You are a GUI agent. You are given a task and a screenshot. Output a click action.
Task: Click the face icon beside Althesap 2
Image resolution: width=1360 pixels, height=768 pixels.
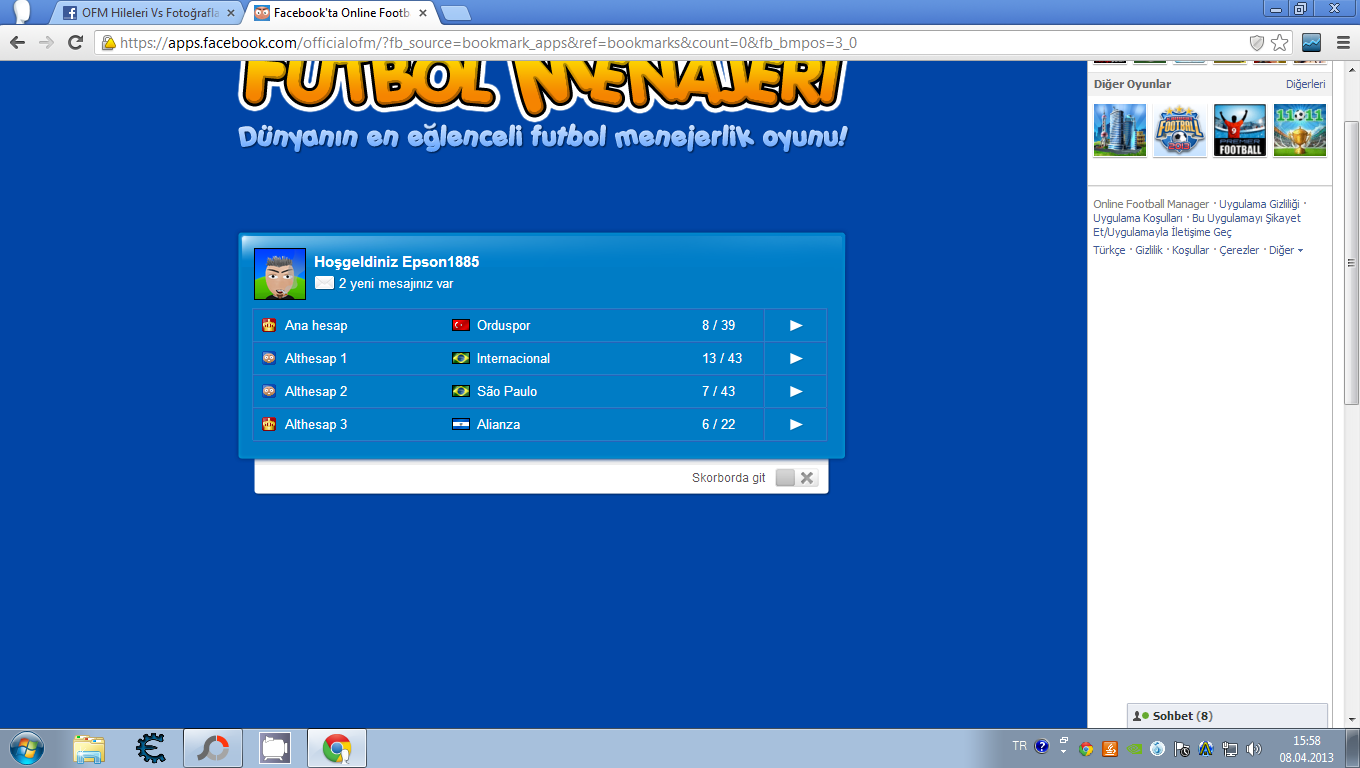(x=269, y=391)
